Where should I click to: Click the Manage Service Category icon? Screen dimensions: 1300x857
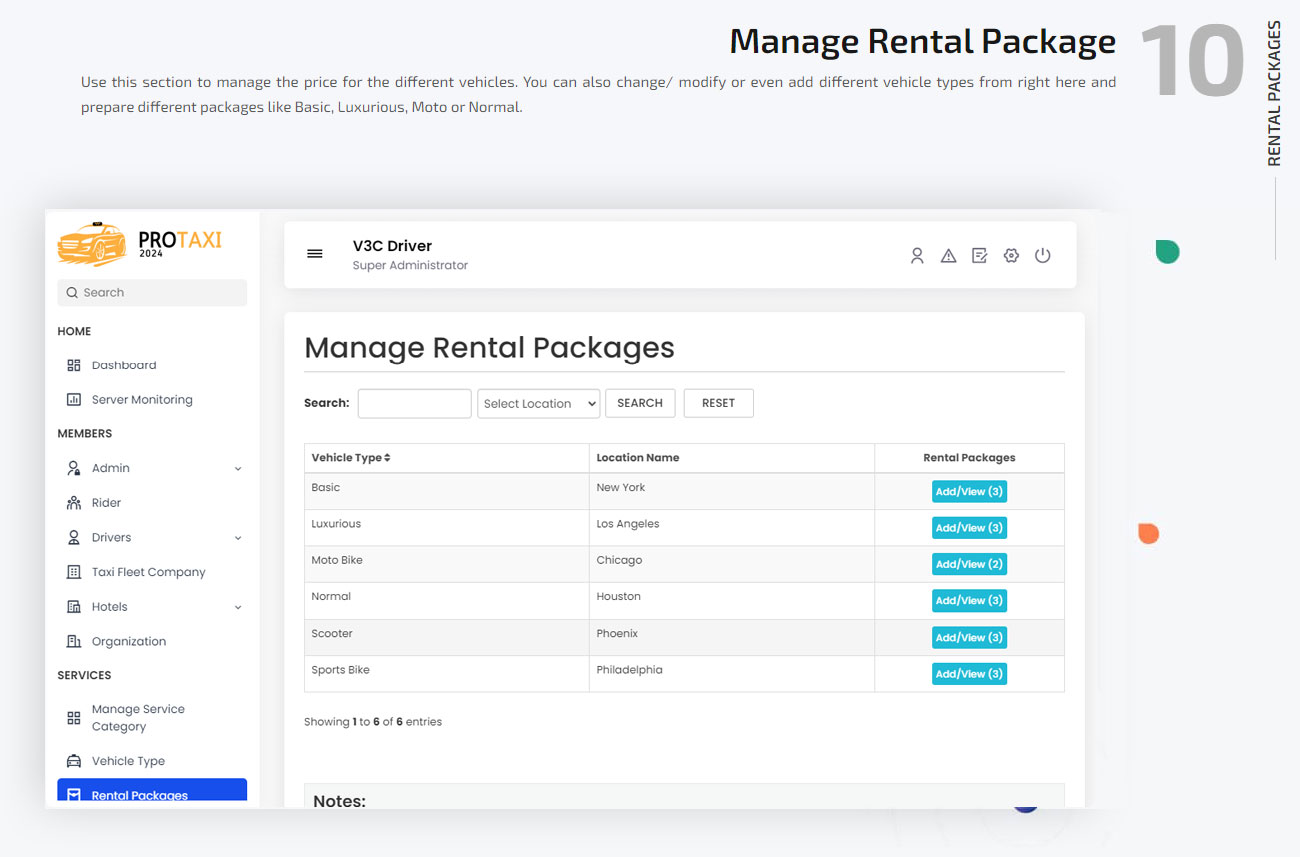click(73, 718)
